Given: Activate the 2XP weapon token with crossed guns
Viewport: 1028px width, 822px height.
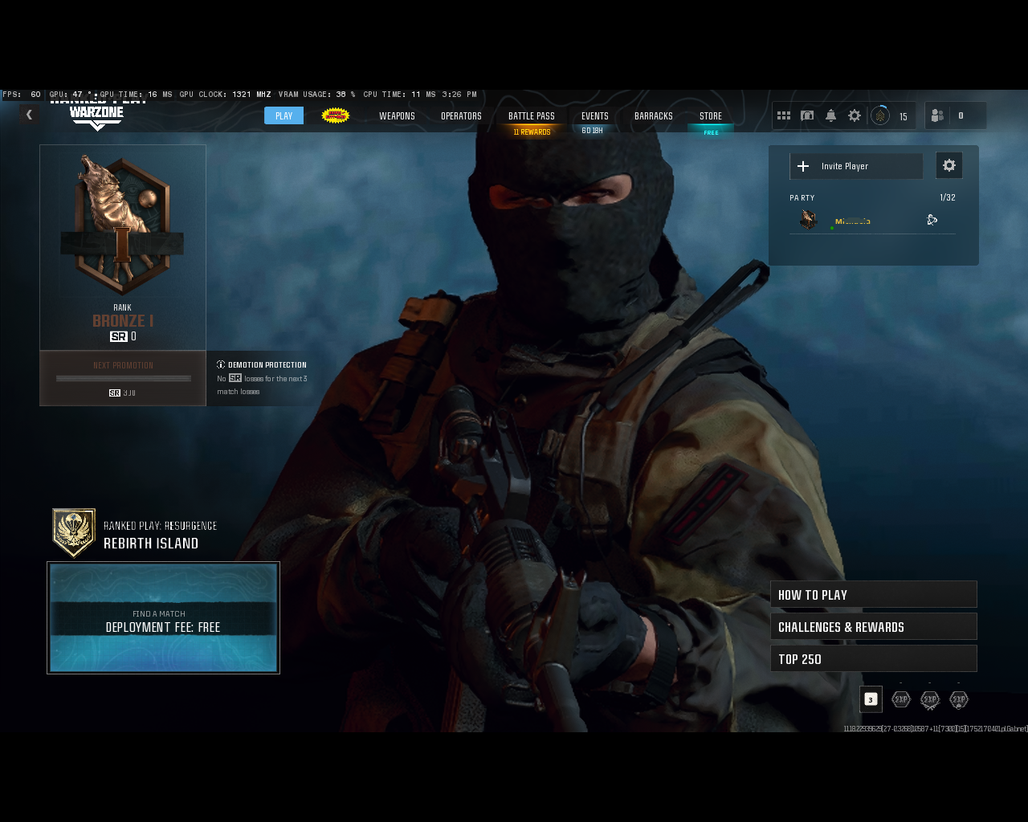Looking at the screenshot, I should pos(930,699).
